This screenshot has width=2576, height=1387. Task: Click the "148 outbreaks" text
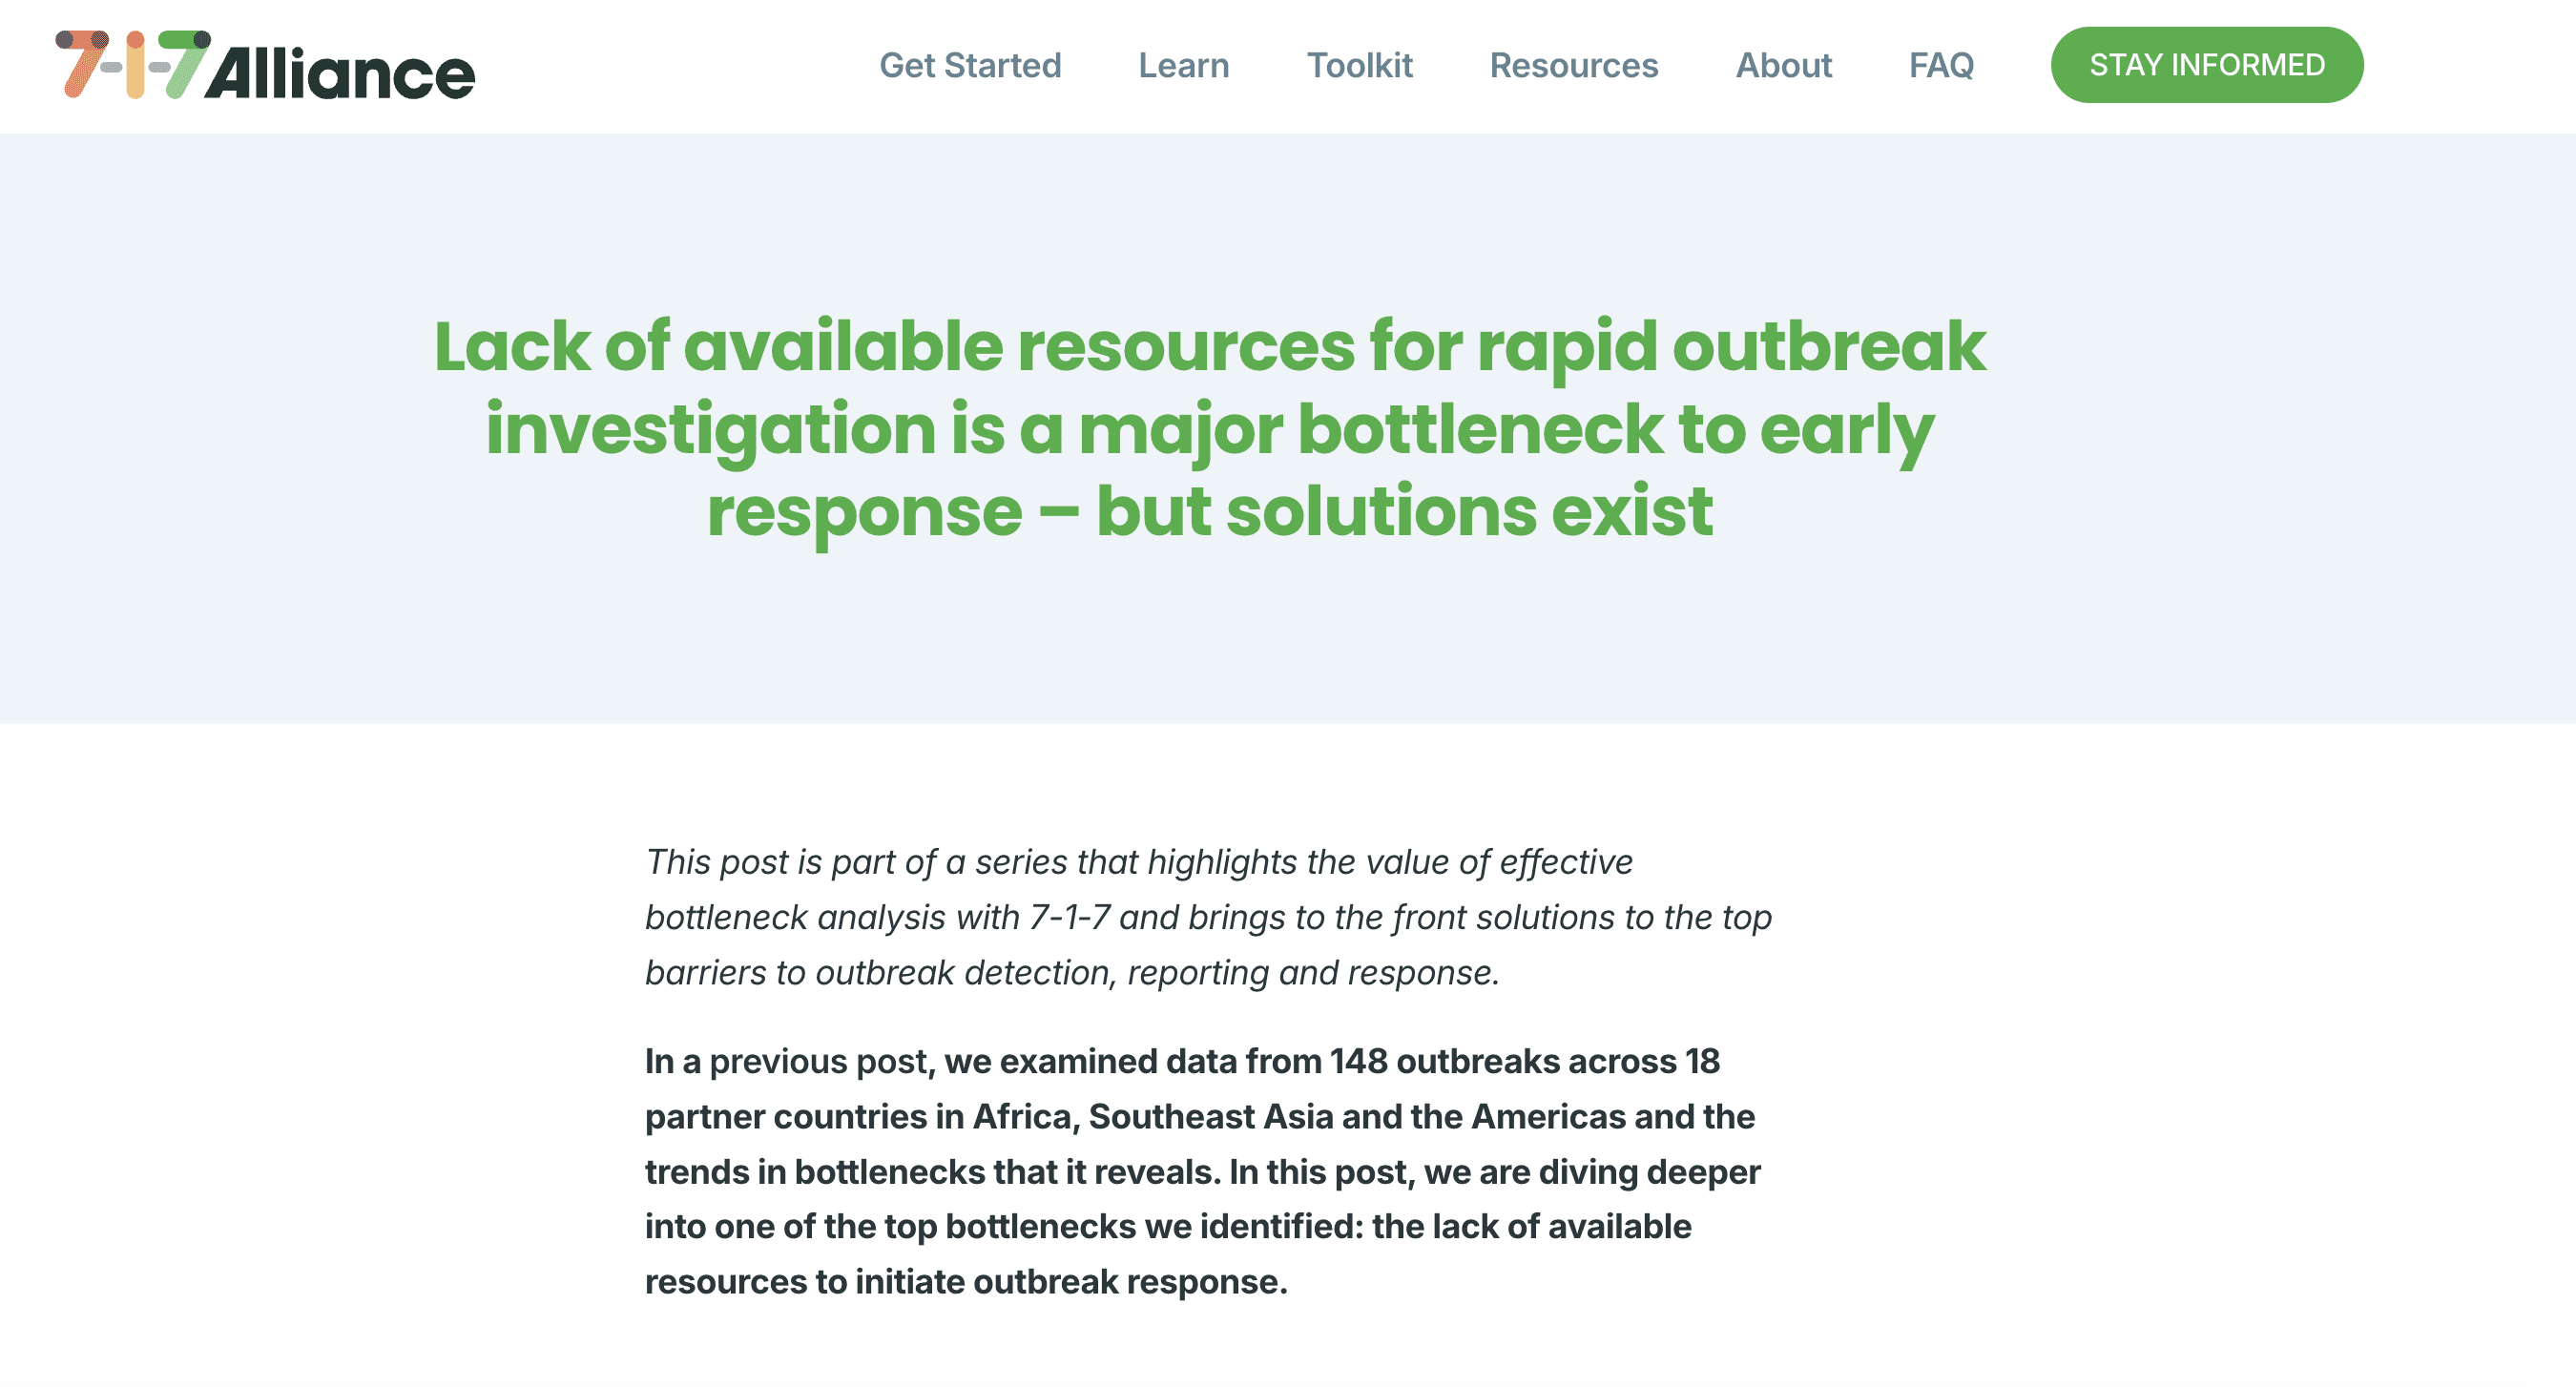tap(1447, 1062)
